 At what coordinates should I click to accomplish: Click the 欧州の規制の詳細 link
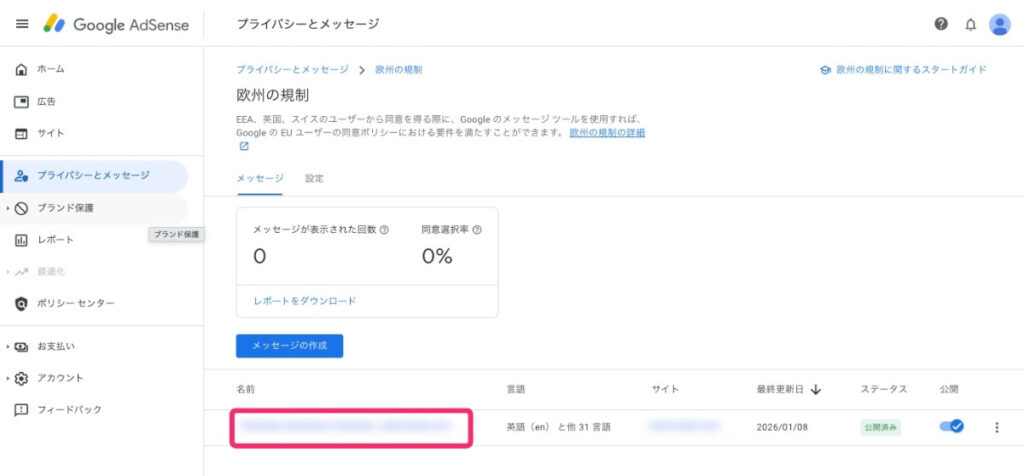click(607, 133)
